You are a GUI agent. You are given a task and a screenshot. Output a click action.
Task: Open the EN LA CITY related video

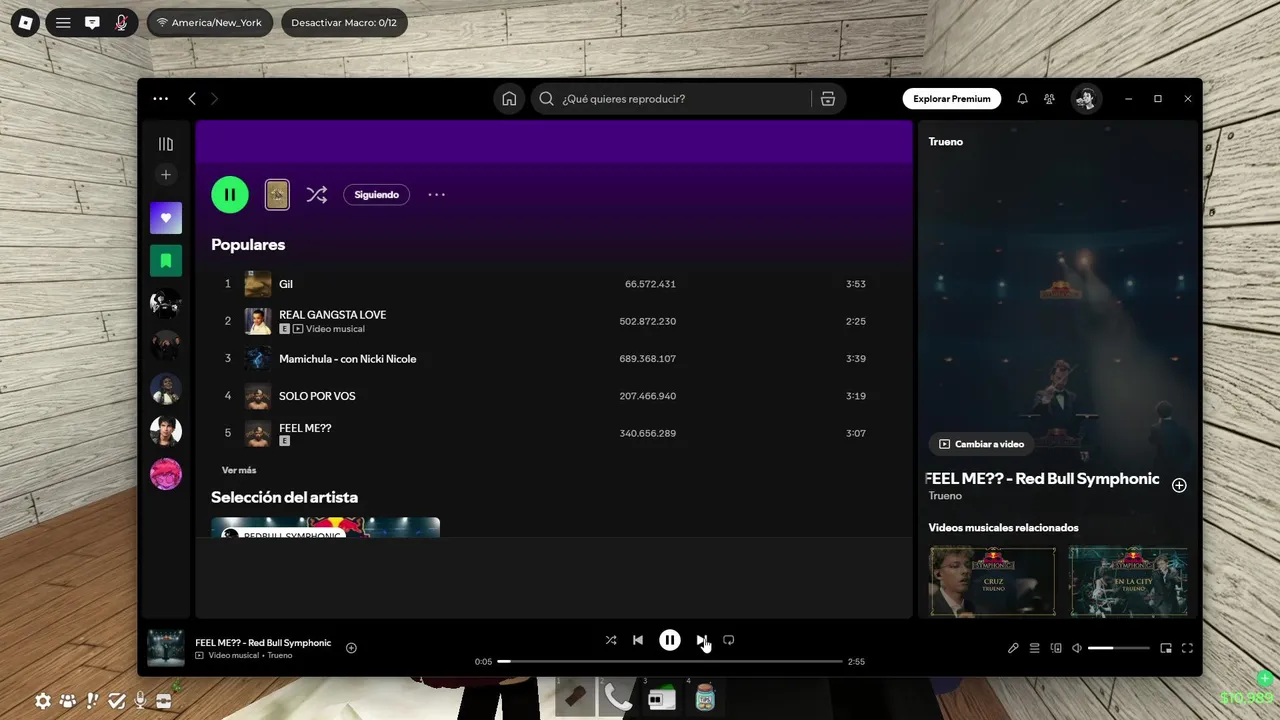pyautogui.click(x=1128, y=581)
